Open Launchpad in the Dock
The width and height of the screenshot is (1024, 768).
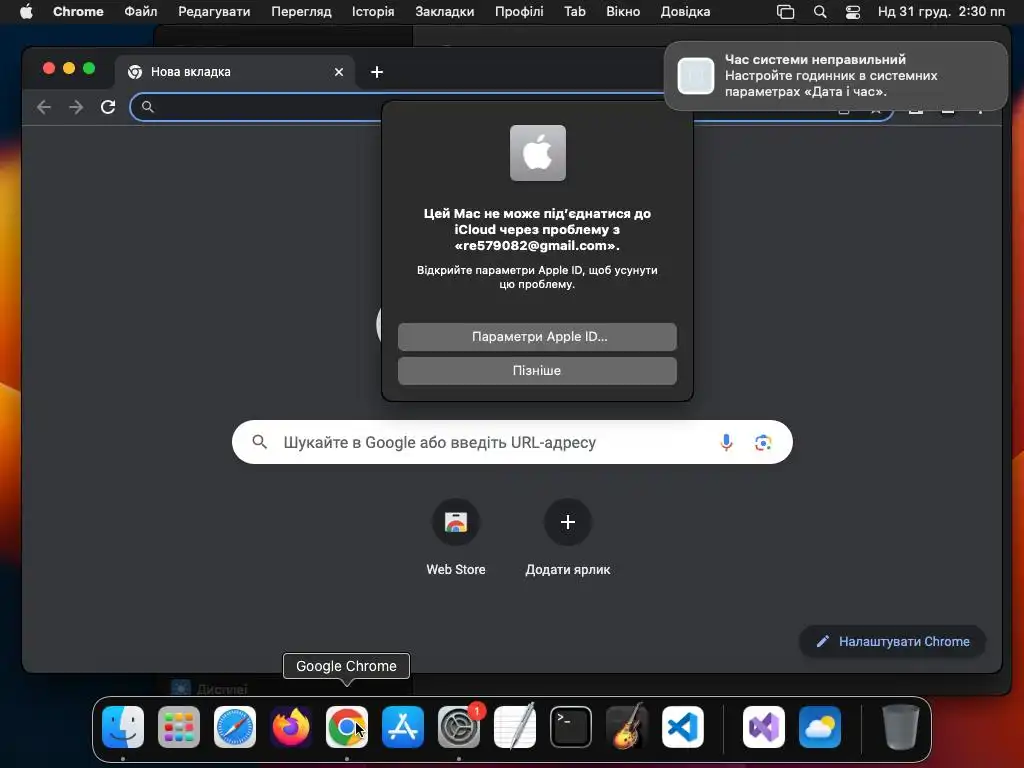[x=179, y=726]
